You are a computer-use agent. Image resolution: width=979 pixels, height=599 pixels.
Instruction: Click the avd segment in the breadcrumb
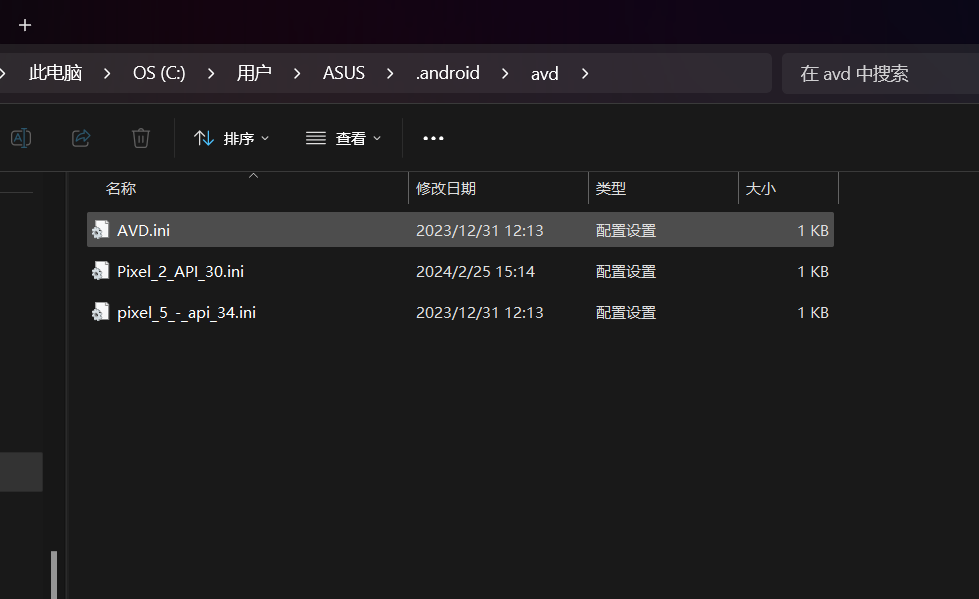(x=544, y=74)
